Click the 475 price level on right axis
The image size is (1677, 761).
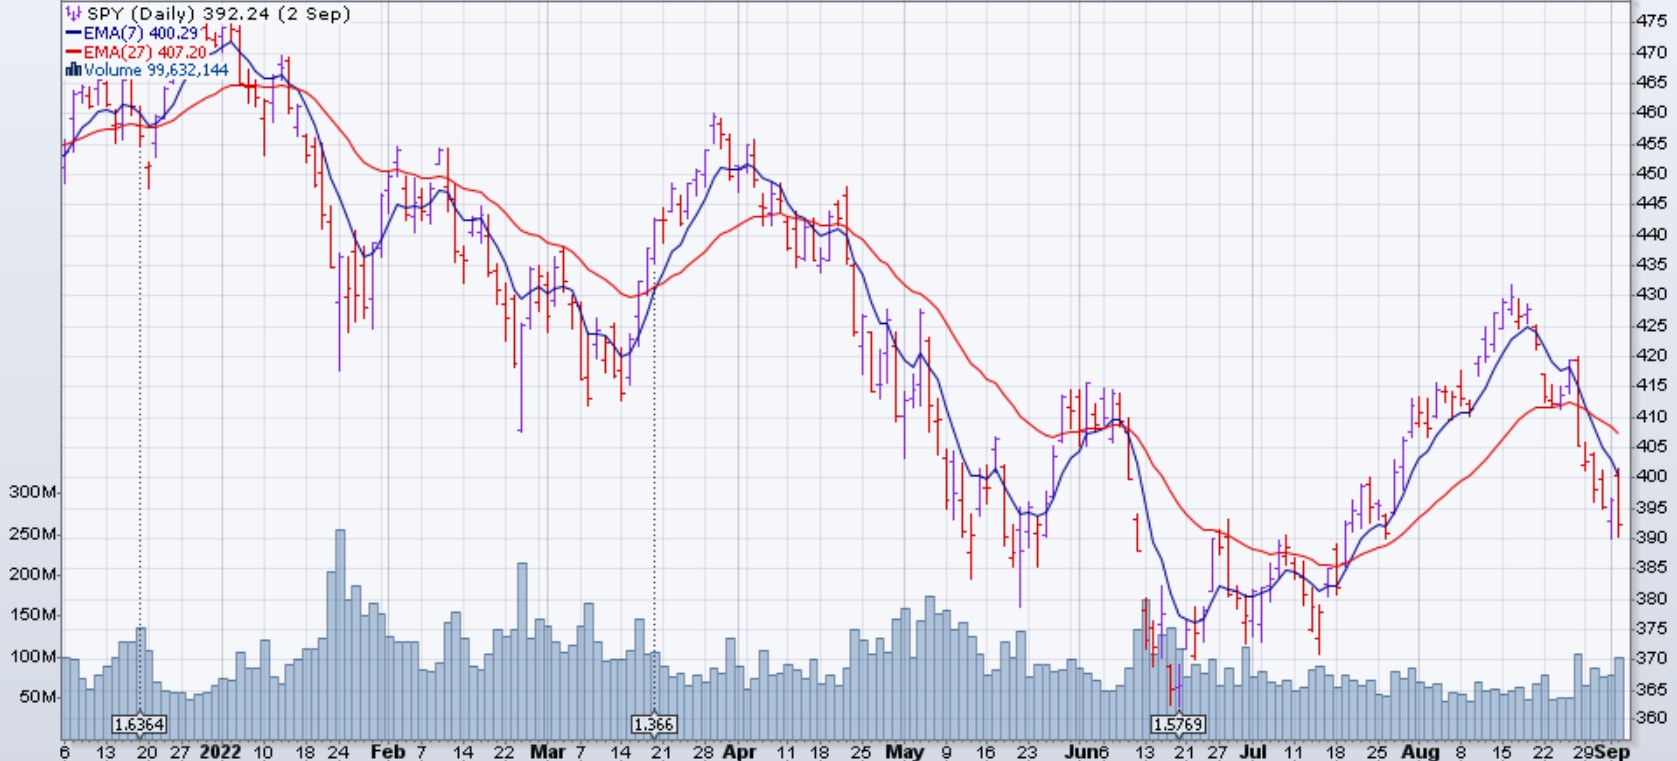point(1651,21)
